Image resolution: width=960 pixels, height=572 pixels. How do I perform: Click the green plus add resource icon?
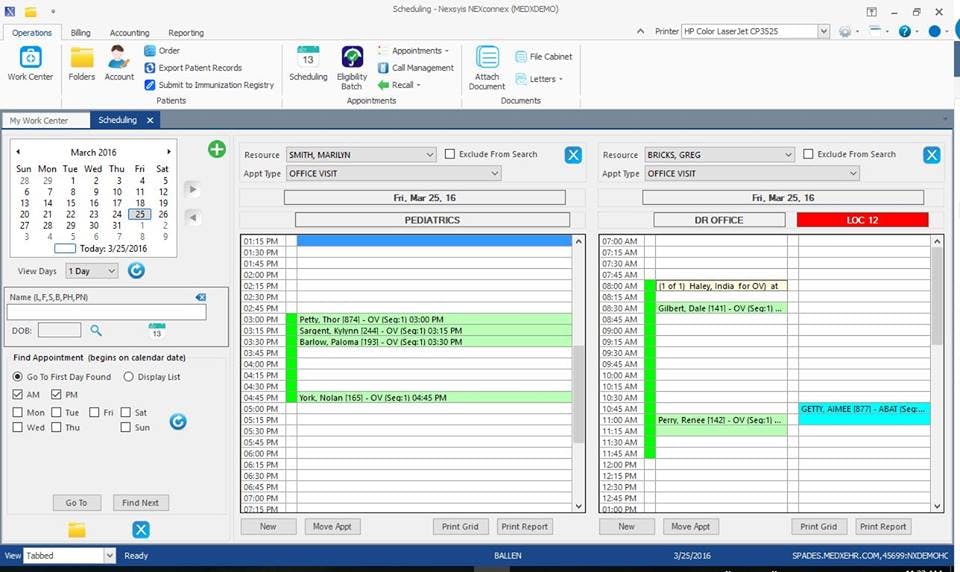(217, 149)
